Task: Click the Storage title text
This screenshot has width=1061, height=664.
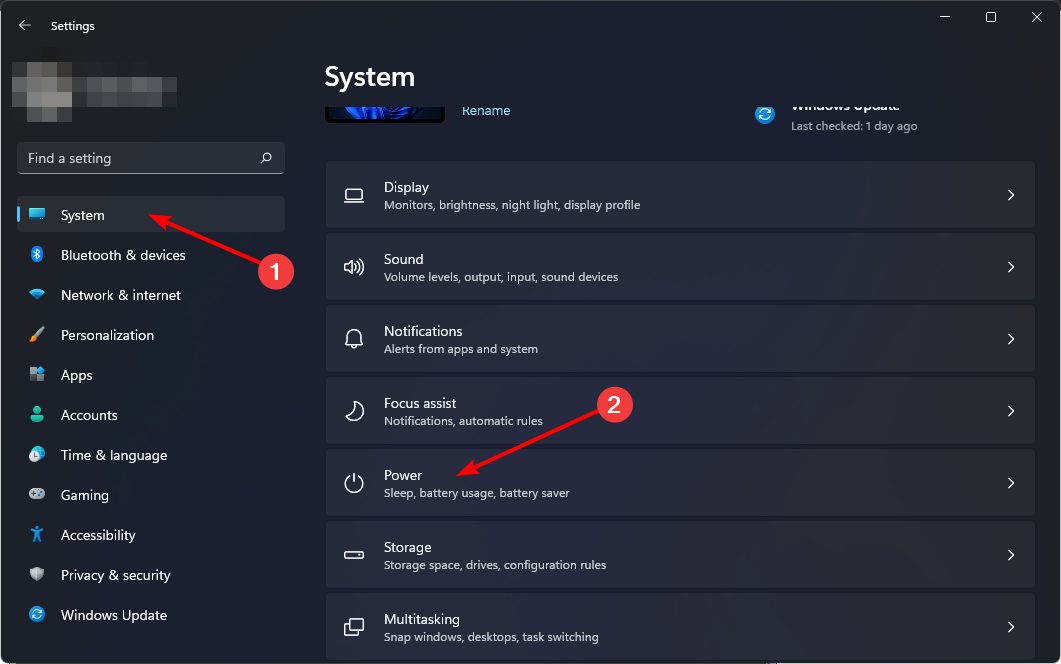Action: point(407,547)
